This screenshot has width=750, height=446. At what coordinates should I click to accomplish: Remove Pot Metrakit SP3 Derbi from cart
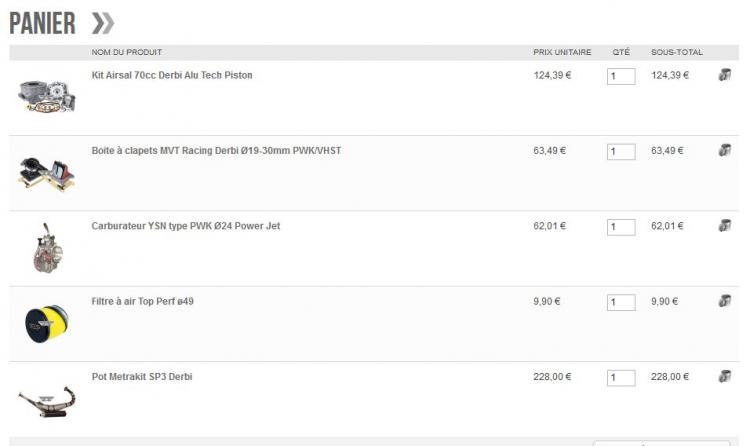(x=725, y=376)
